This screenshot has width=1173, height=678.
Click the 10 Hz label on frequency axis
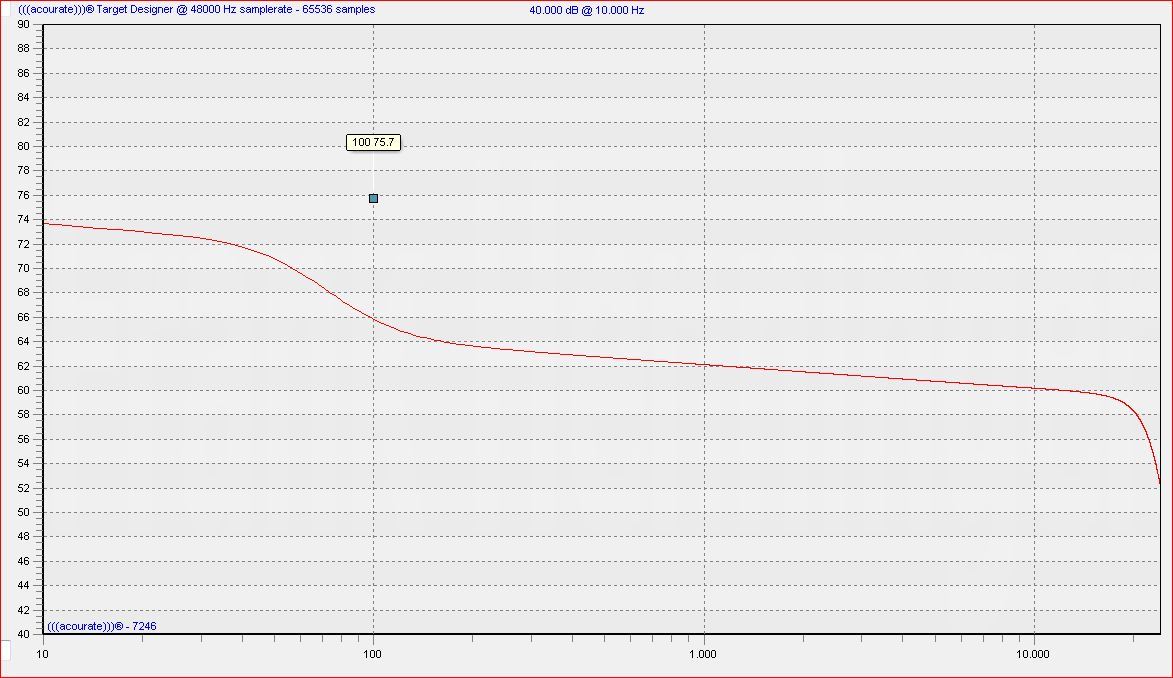42,654
